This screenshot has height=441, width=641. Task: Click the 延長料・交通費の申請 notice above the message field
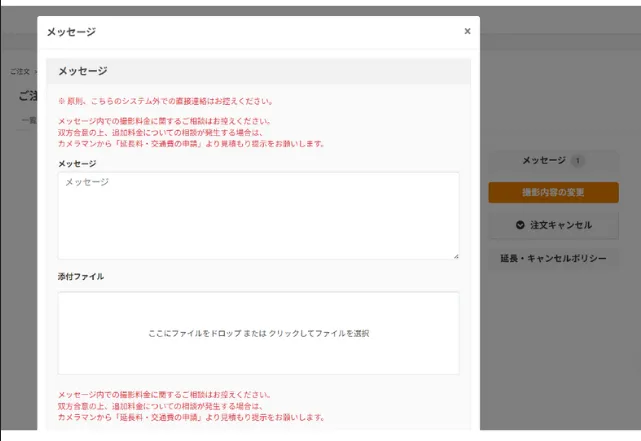point(191,143)
